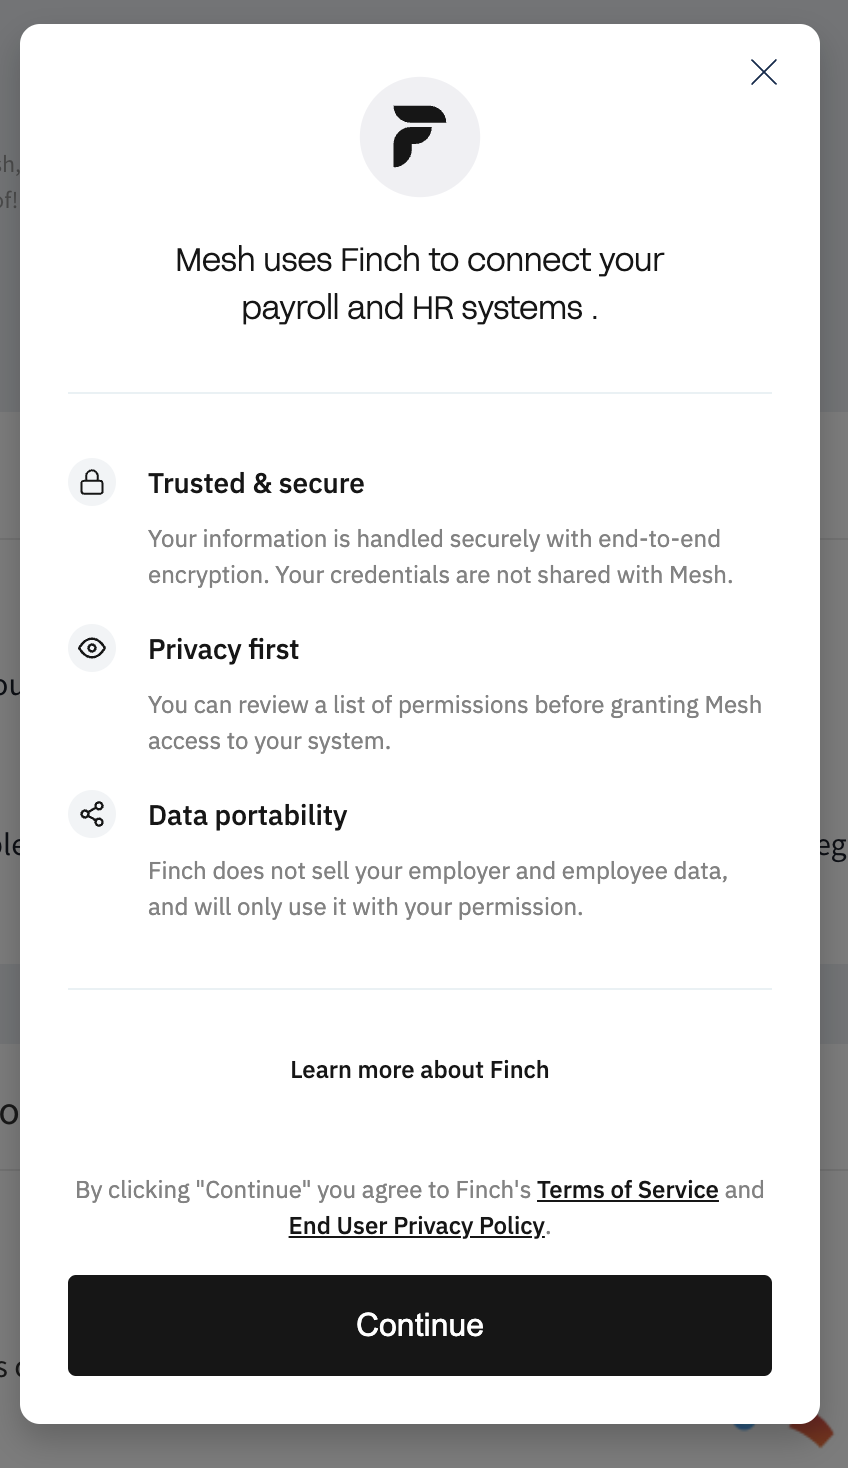Click the end-to-end encryption description text

point(440,557)
